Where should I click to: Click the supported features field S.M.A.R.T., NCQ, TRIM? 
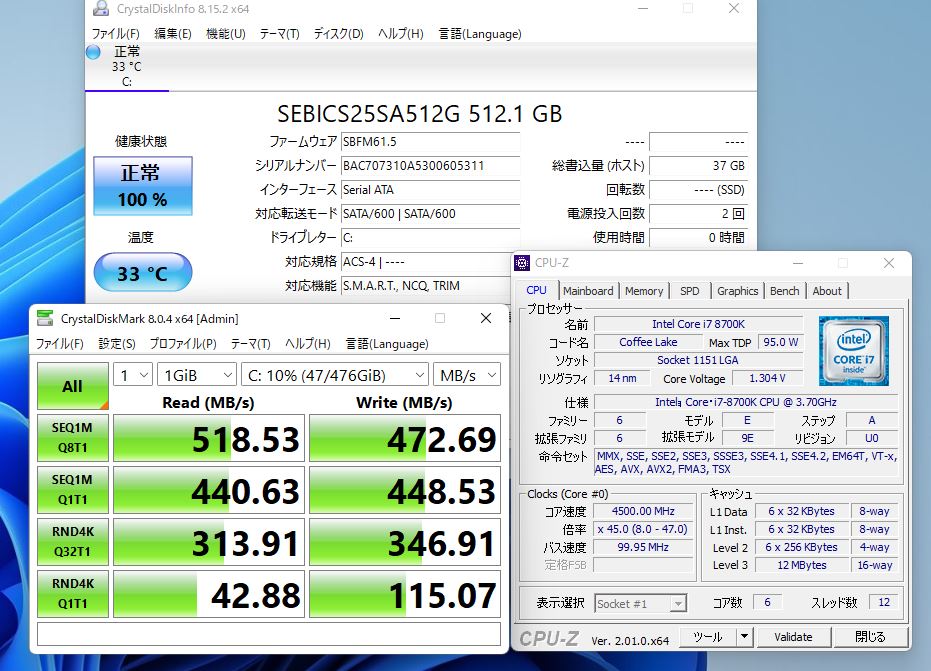pos(426,286)
